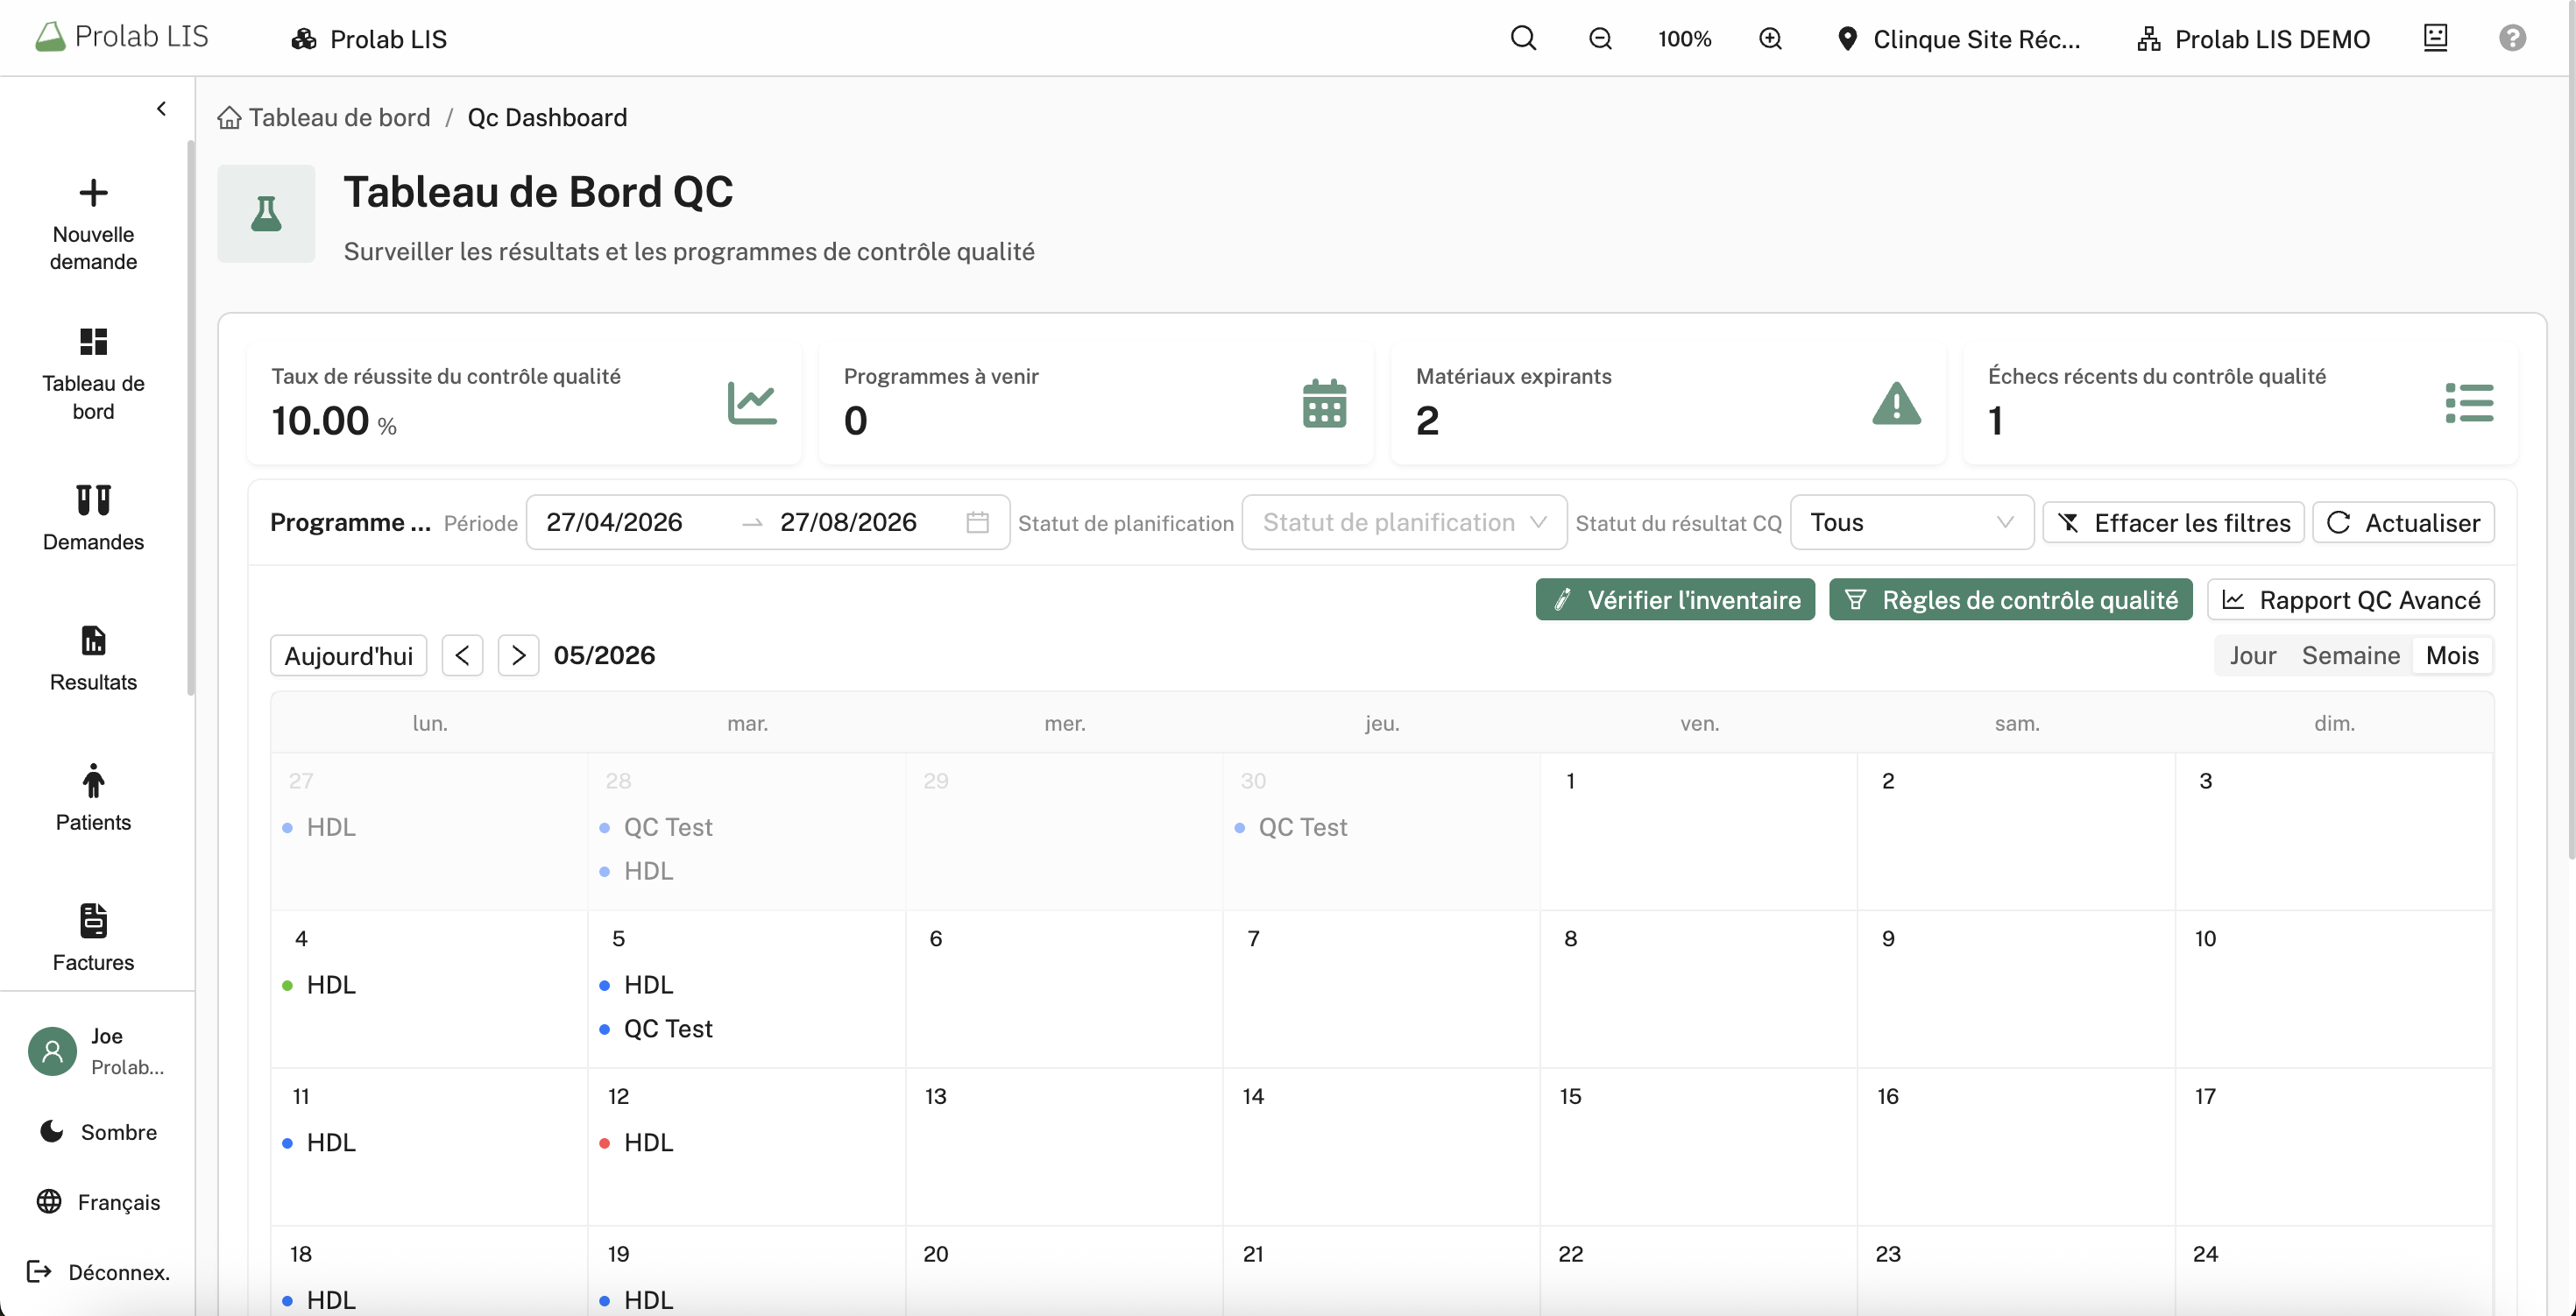The image size is (2576, 1316).
Task: Open the HDL event on May 18
Action: coord(330,1299)
